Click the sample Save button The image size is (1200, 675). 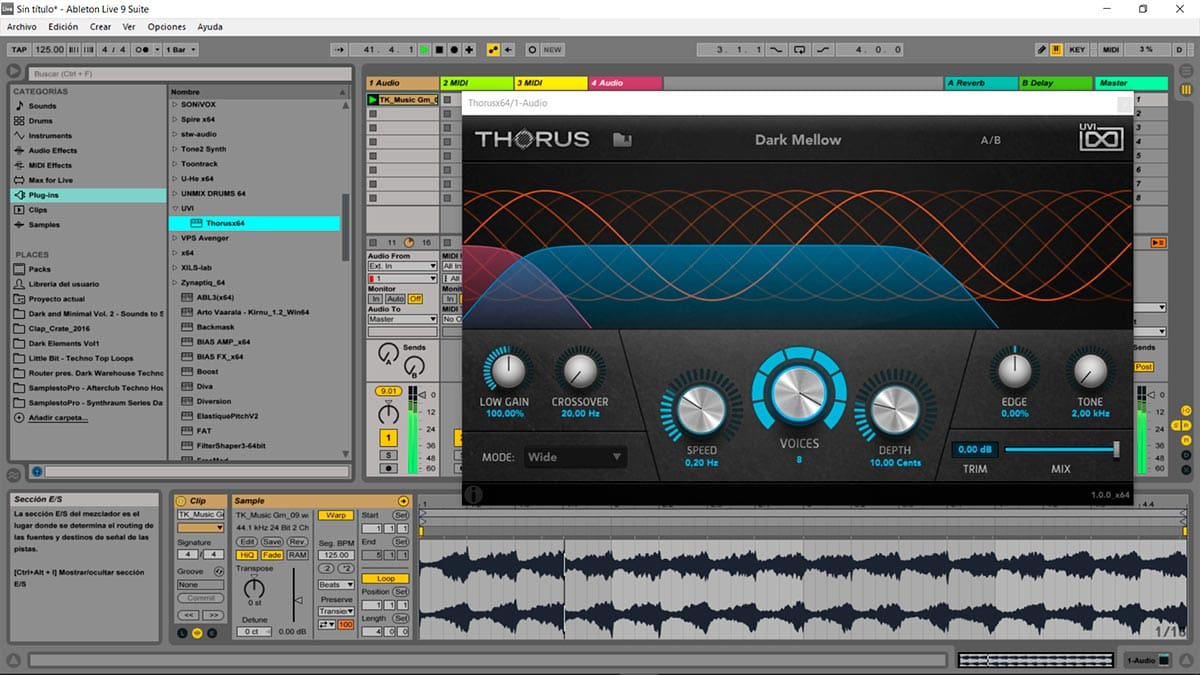(272, 542)
